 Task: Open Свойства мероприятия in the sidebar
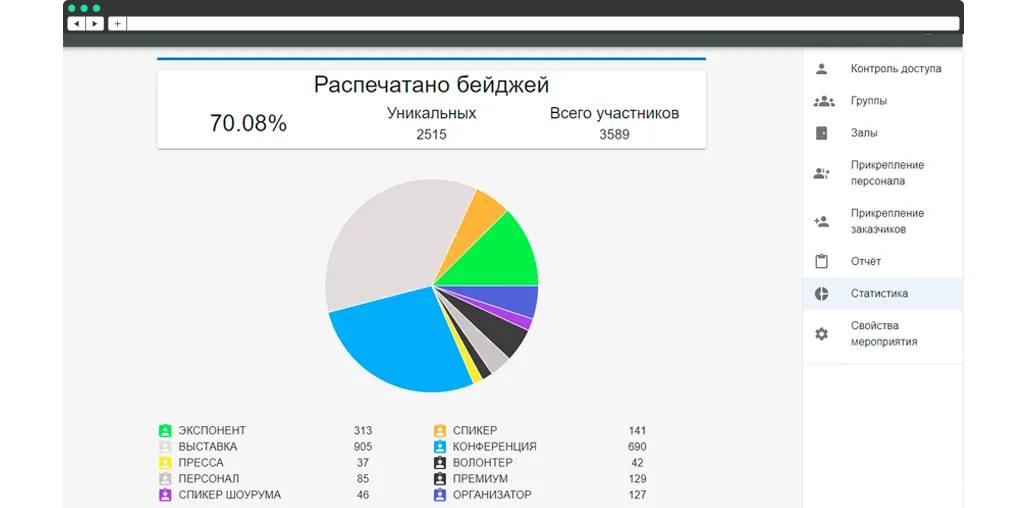(x=883, y=334)
